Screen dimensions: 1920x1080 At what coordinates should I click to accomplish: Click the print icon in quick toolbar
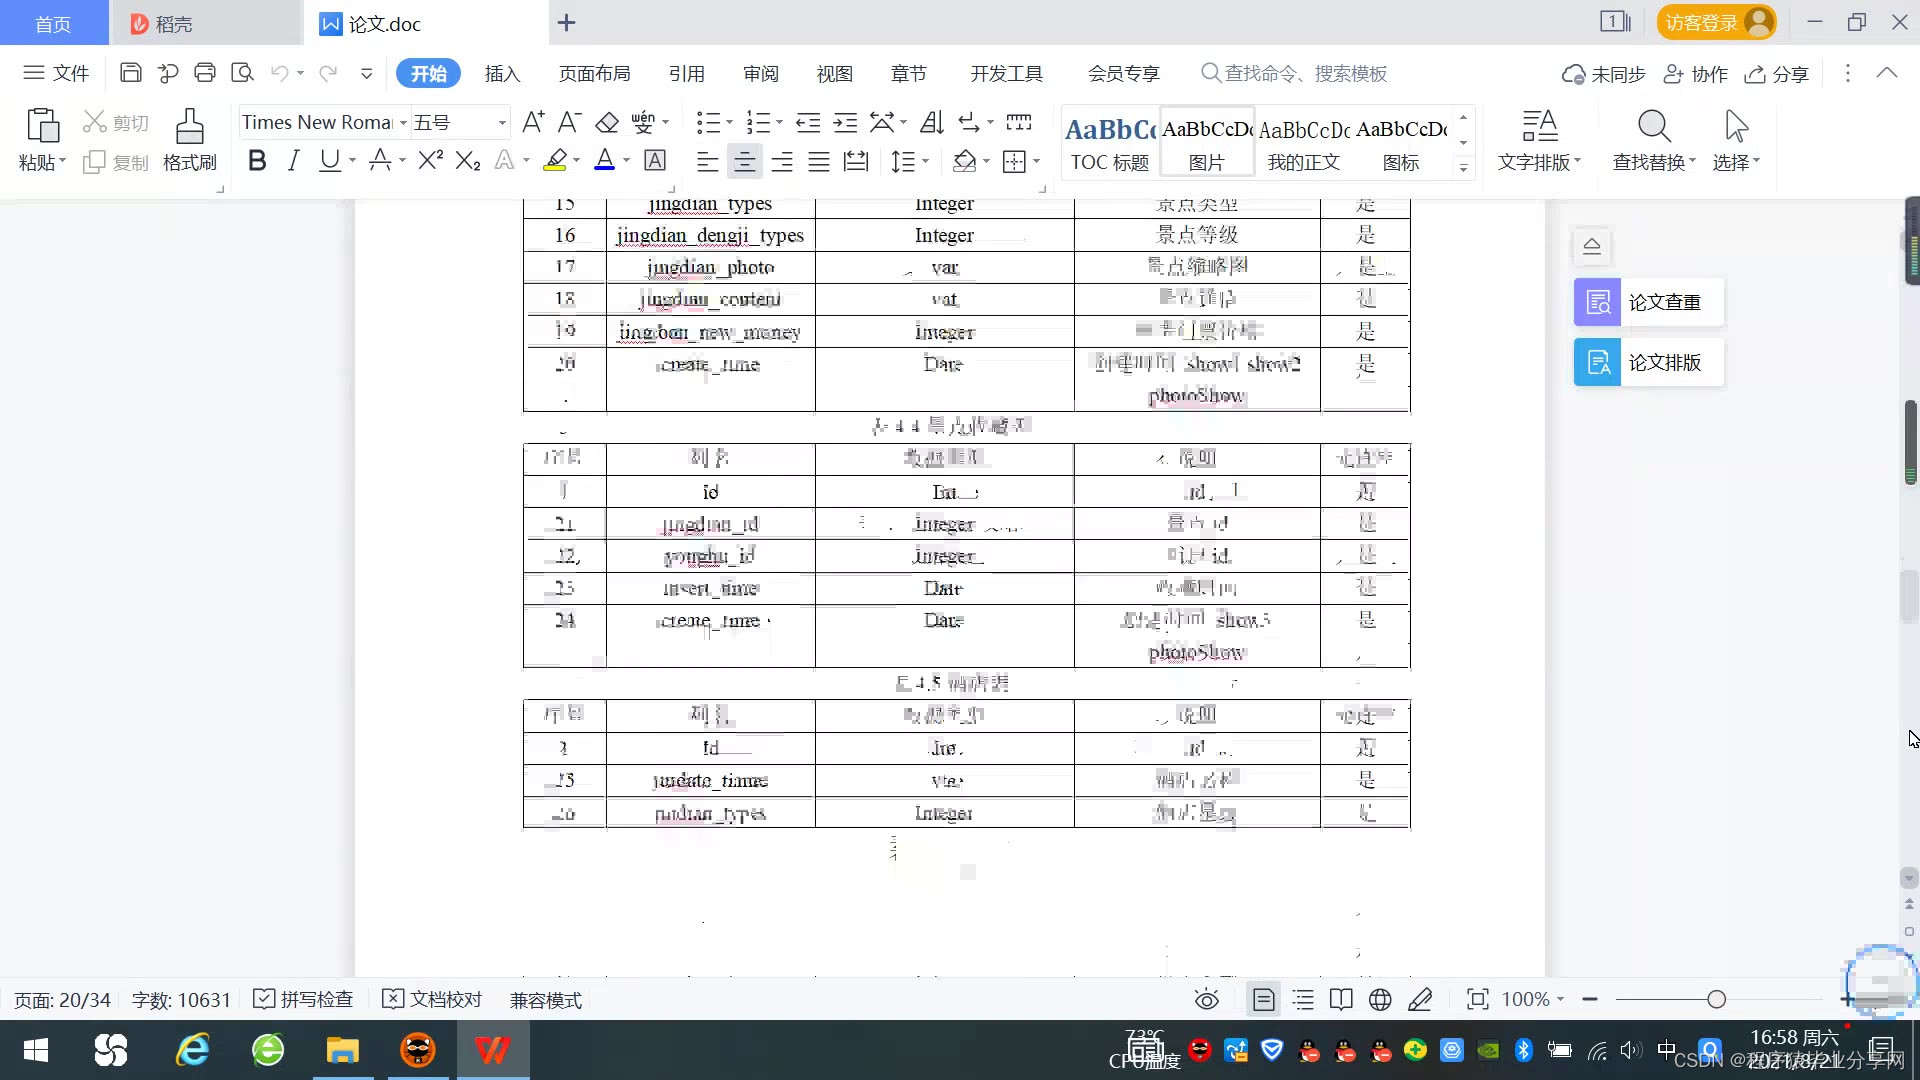(x=205, y=73)
